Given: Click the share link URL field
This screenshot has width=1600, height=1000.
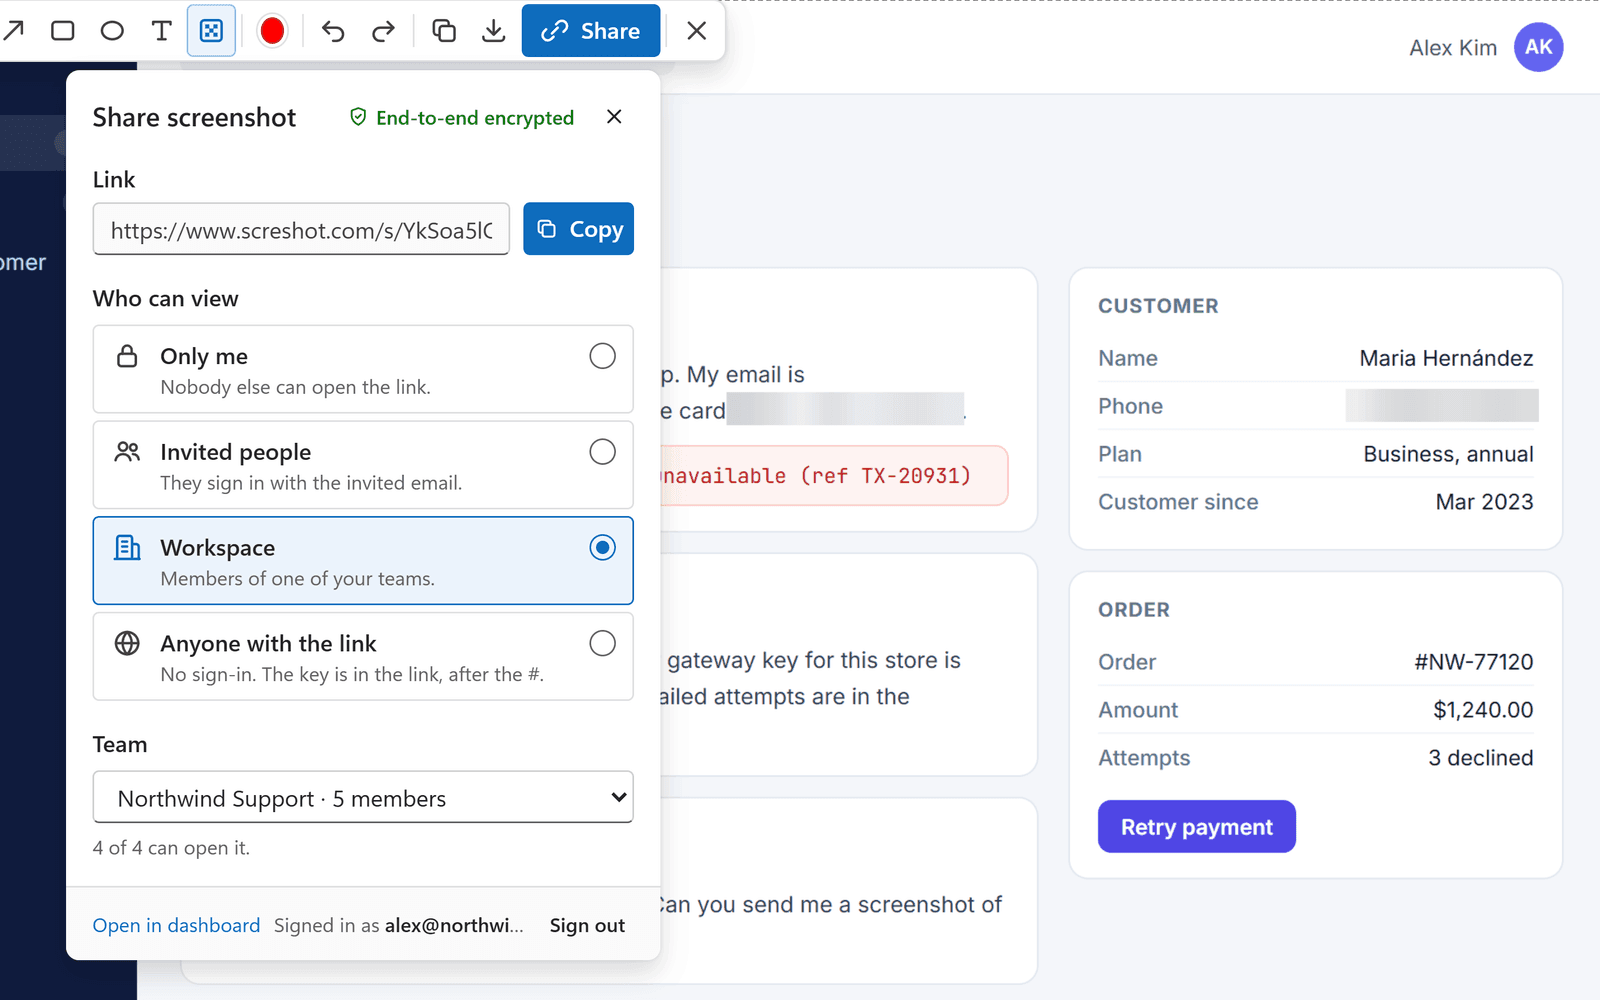Looking at the screenshot, I should [301, 229].
